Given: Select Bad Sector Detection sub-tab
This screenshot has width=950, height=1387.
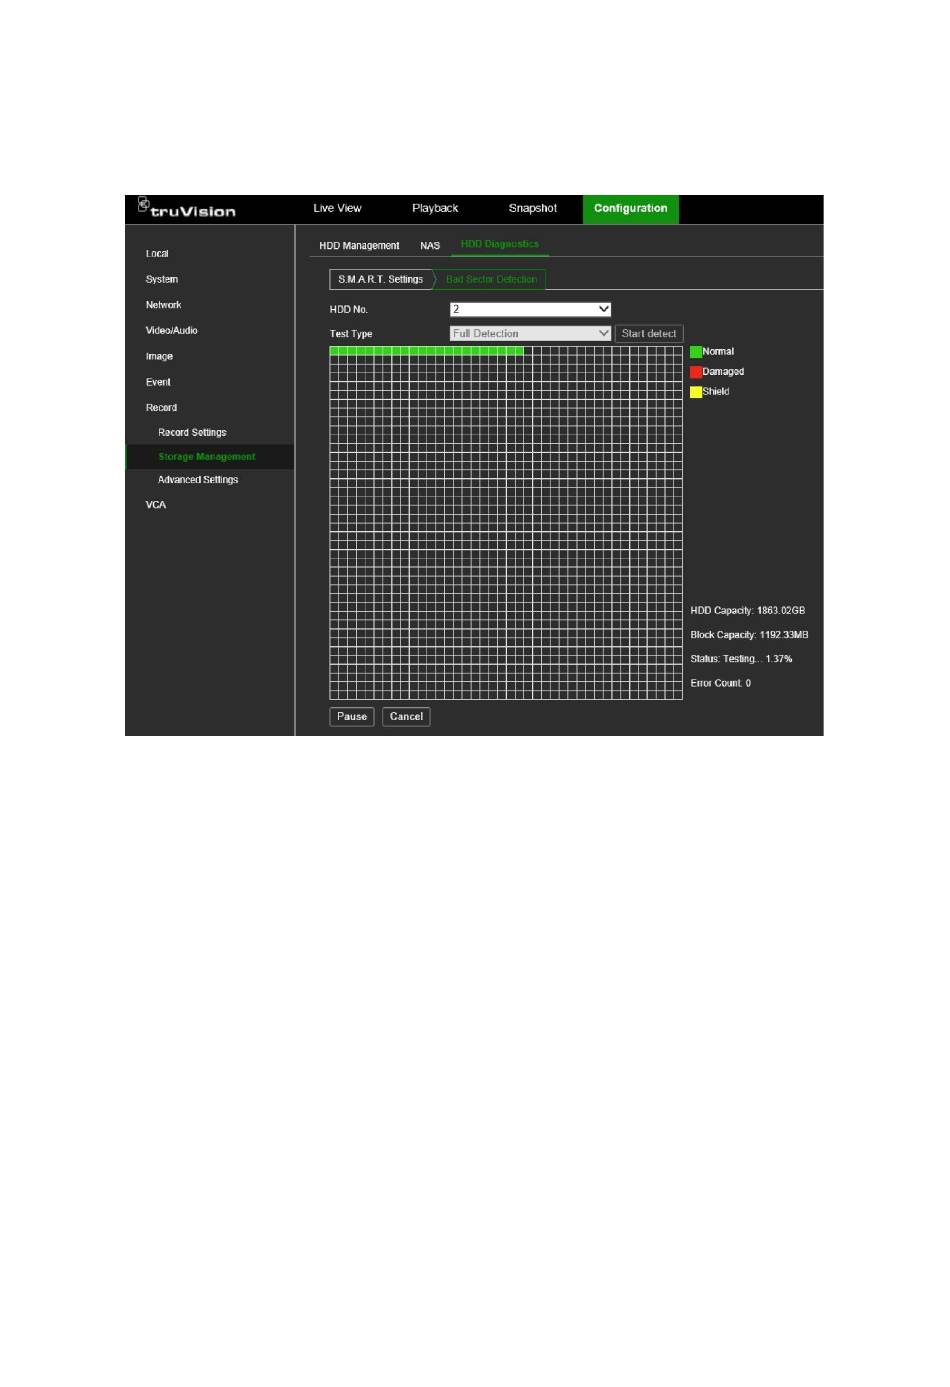Looking at the screenshot, I should pyautogui.click(x=492, y=280).
